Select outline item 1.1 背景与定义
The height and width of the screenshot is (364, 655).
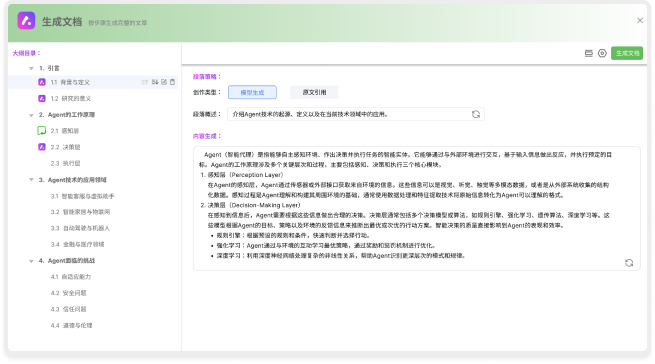pyautogui.click(x=70, y=82)
